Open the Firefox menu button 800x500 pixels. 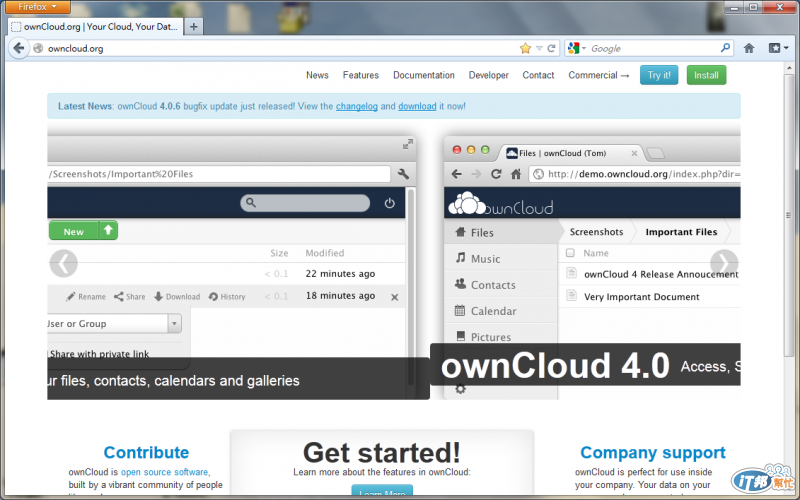(37, 7)
